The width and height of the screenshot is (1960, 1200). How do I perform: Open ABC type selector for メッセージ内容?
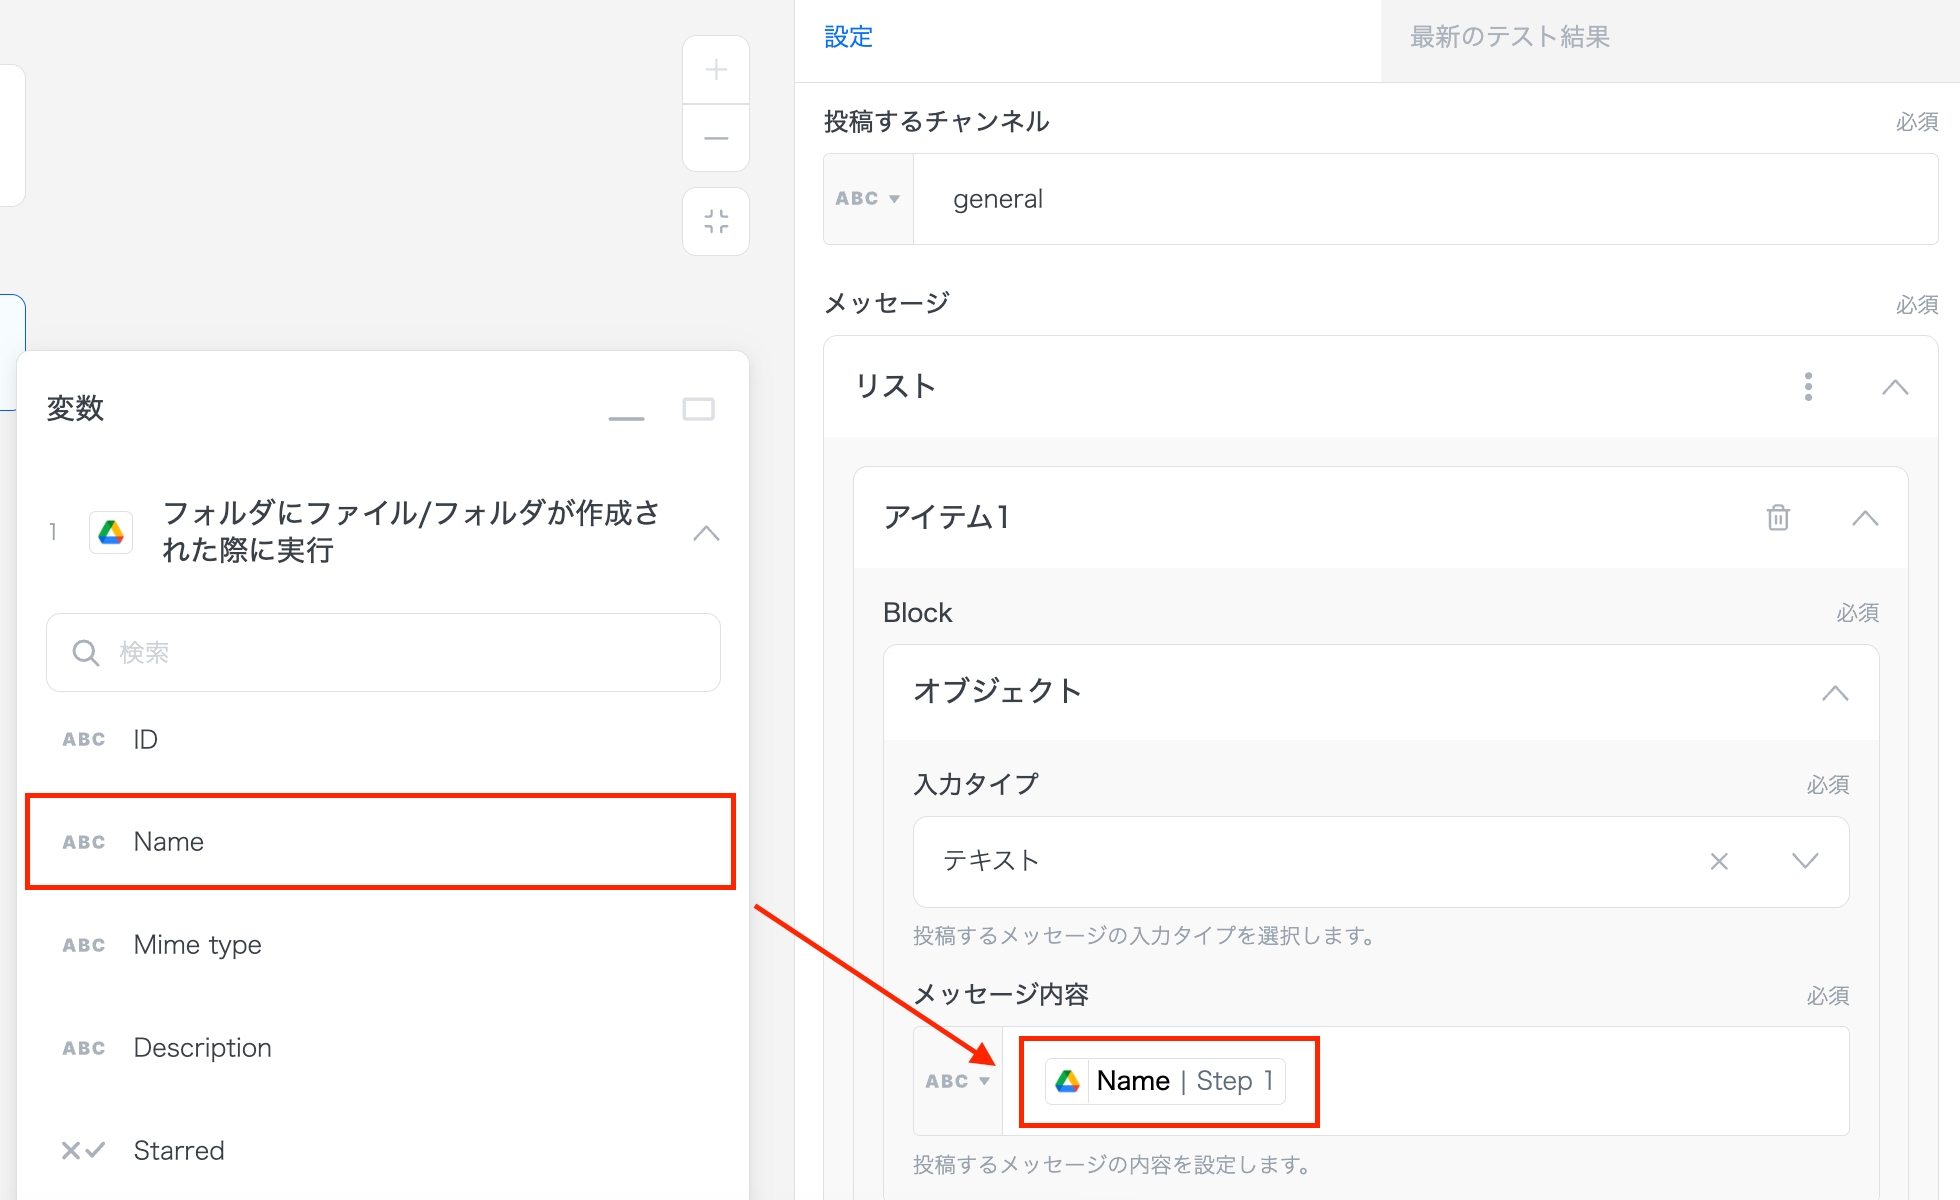(957, 1081)
